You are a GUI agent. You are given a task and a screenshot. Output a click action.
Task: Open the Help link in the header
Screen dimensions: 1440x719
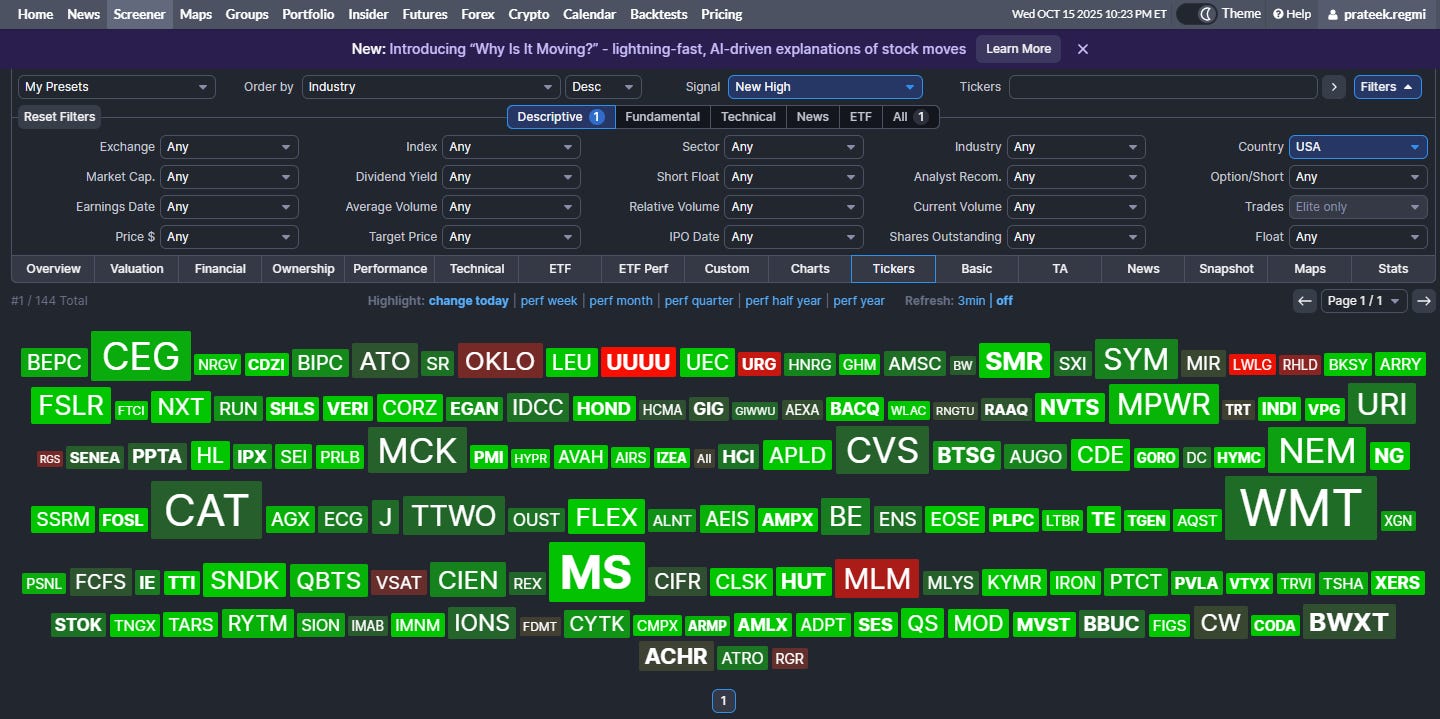1292,14
